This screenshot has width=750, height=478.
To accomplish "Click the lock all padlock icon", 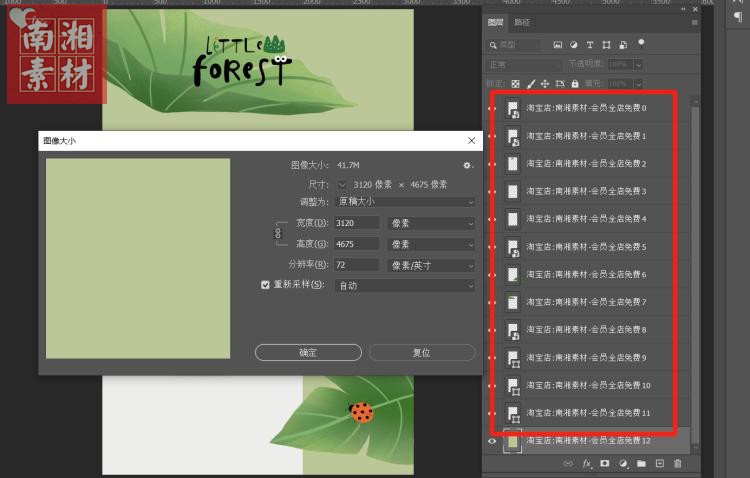I will tap(575, 84).
